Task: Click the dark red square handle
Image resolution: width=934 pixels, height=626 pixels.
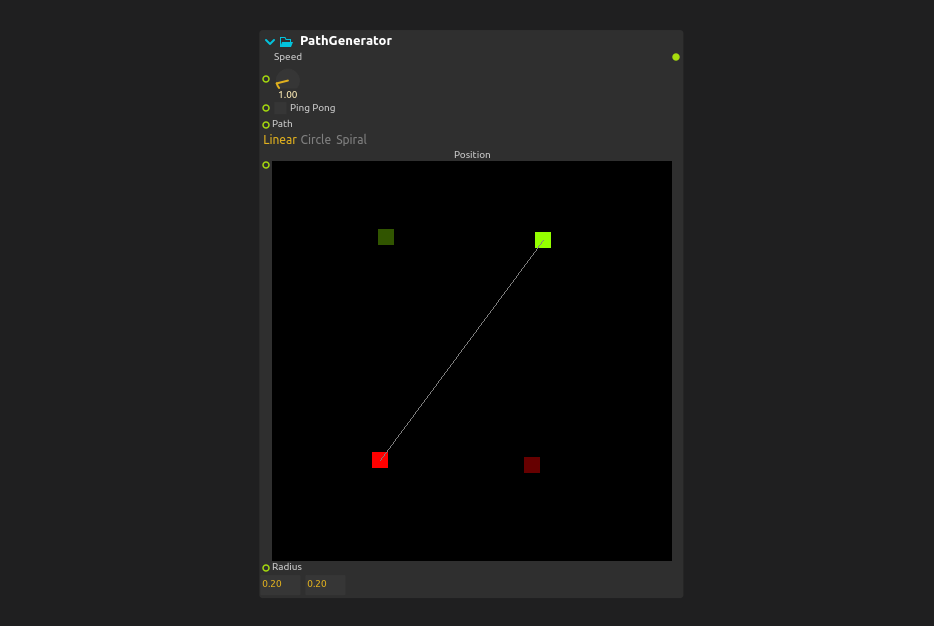Action: click(x=532, y=465)
